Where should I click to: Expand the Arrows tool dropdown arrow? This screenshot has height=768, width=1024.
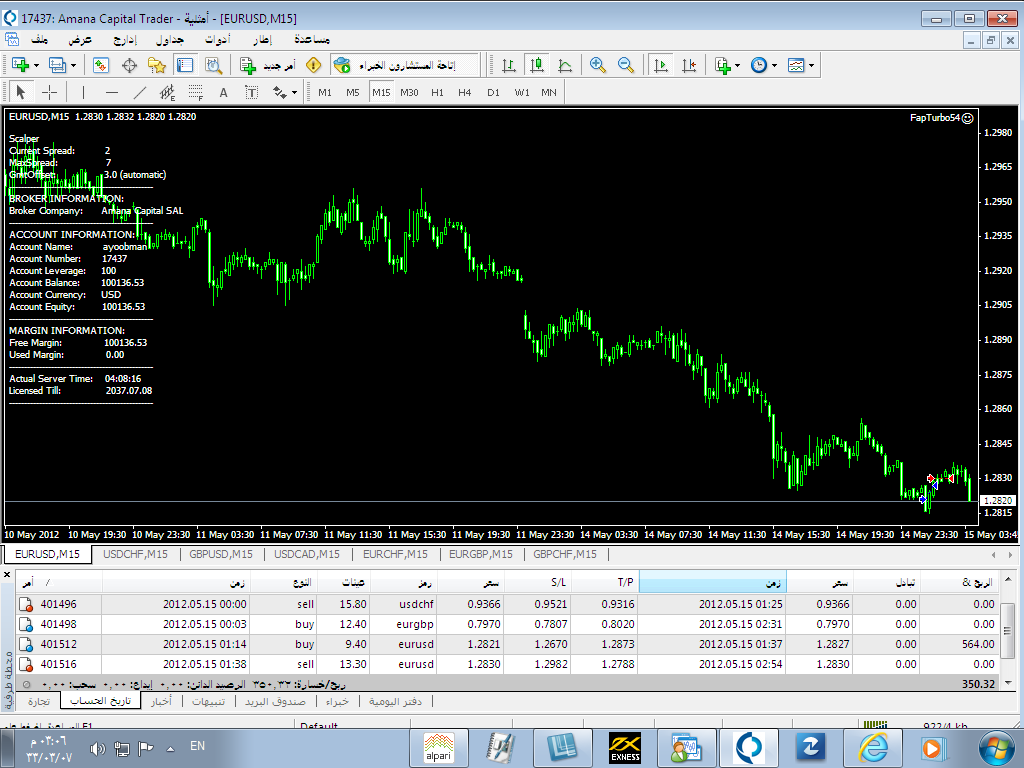(295, 93)
